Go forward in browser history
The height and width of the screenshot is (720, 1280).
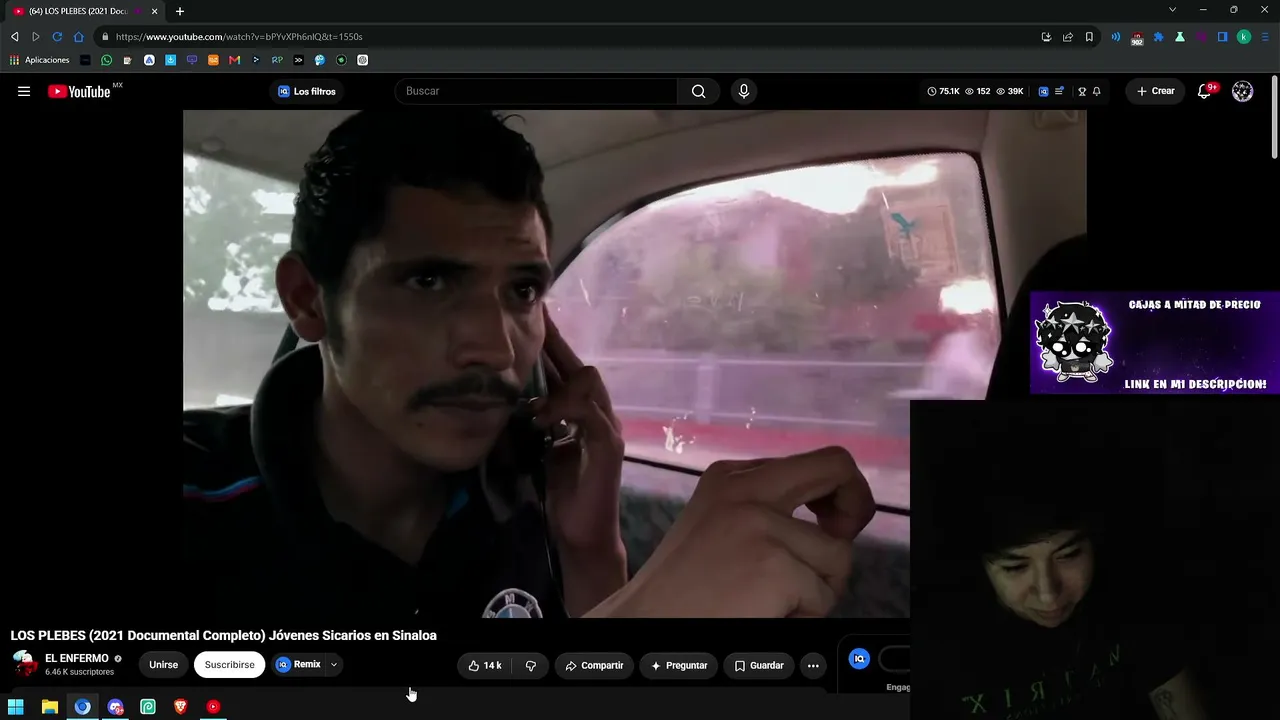[36, 37]
